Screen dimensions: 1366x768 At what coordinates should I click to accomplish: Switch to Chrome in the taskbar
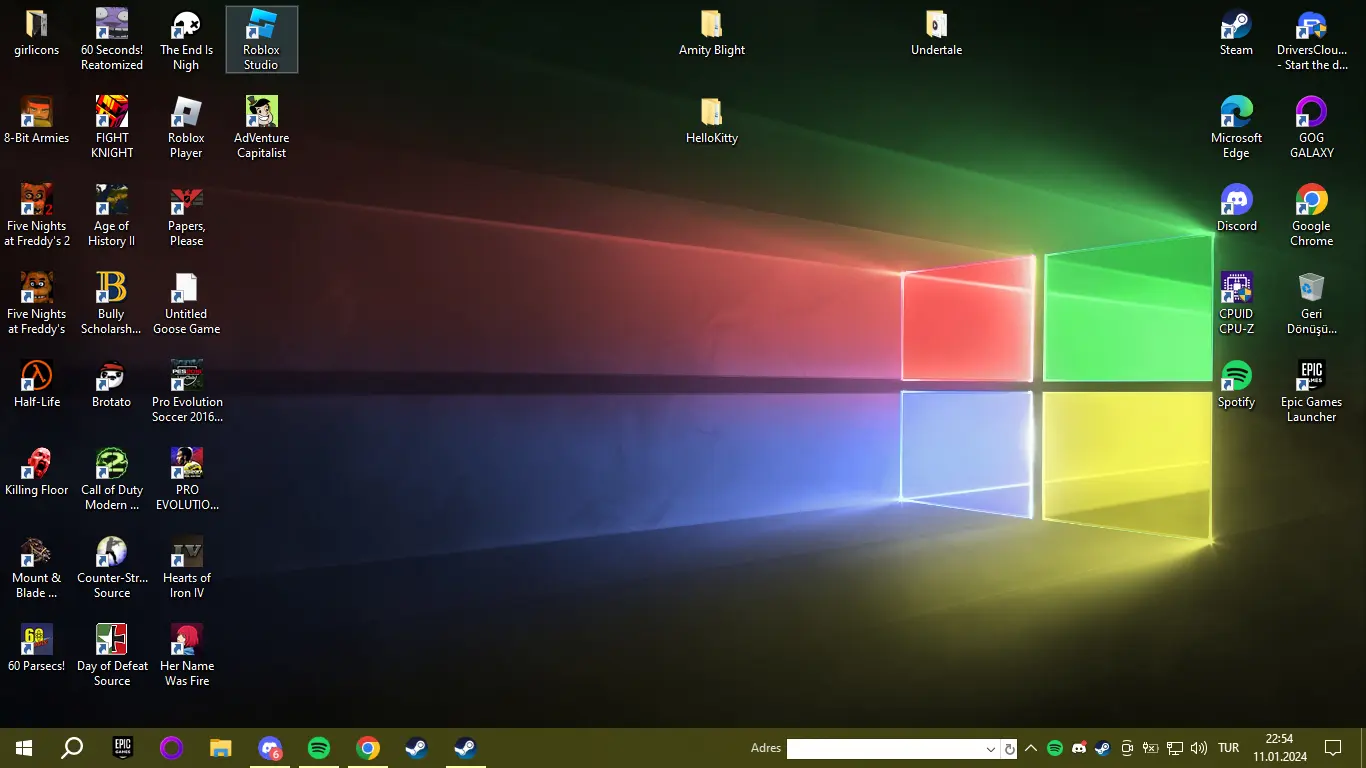coord(368,748)
